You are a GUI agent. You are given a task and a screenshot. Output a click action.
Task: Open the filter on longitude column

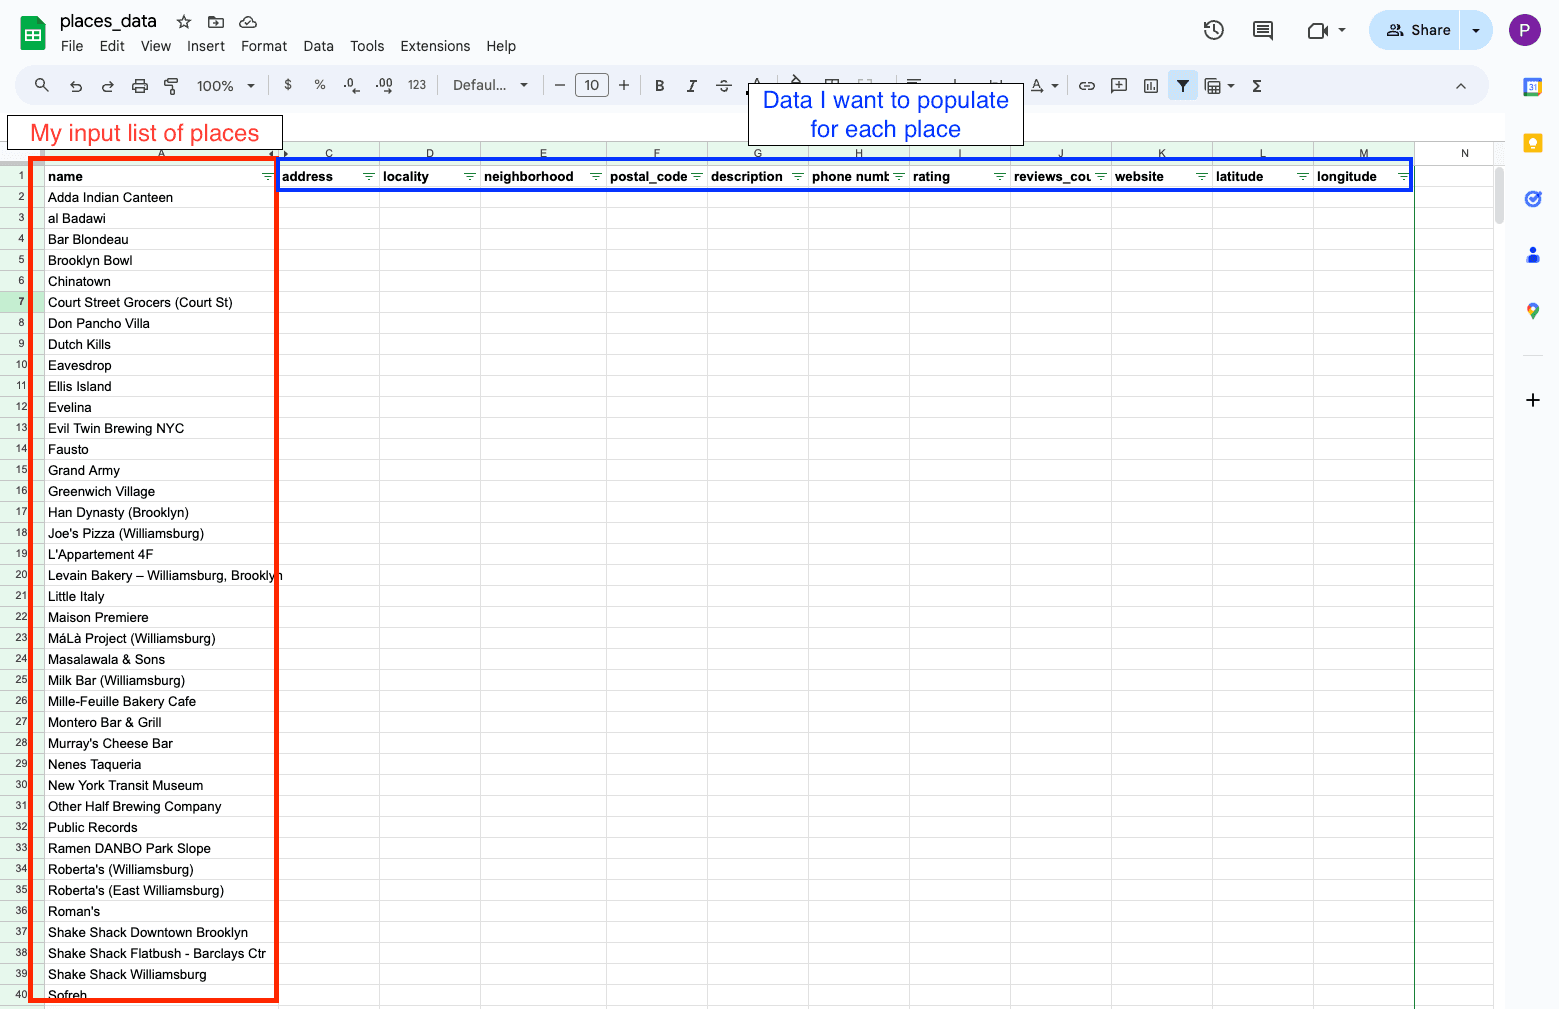coord(1403,176)
